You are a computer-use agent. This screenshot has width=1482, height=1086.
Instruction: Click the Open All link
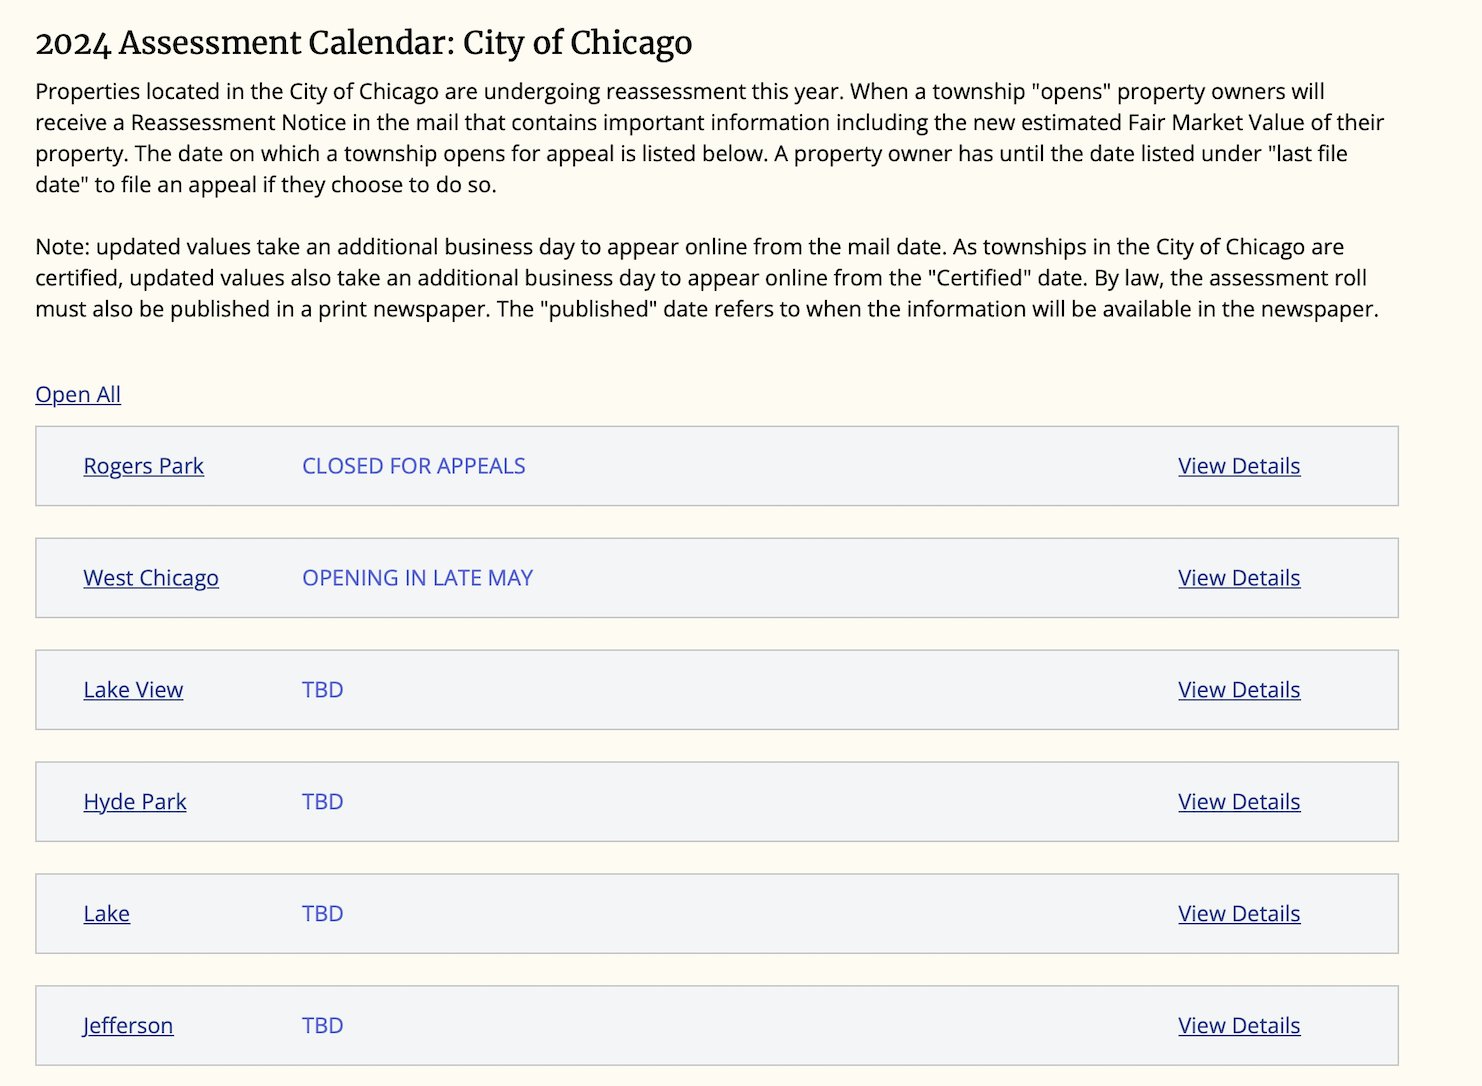78,395
